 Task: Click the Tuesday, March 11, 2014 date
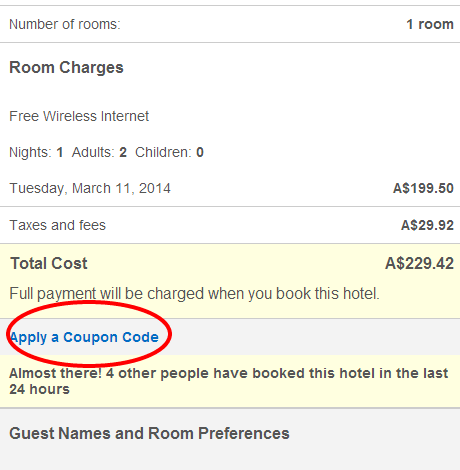(90, 188)
